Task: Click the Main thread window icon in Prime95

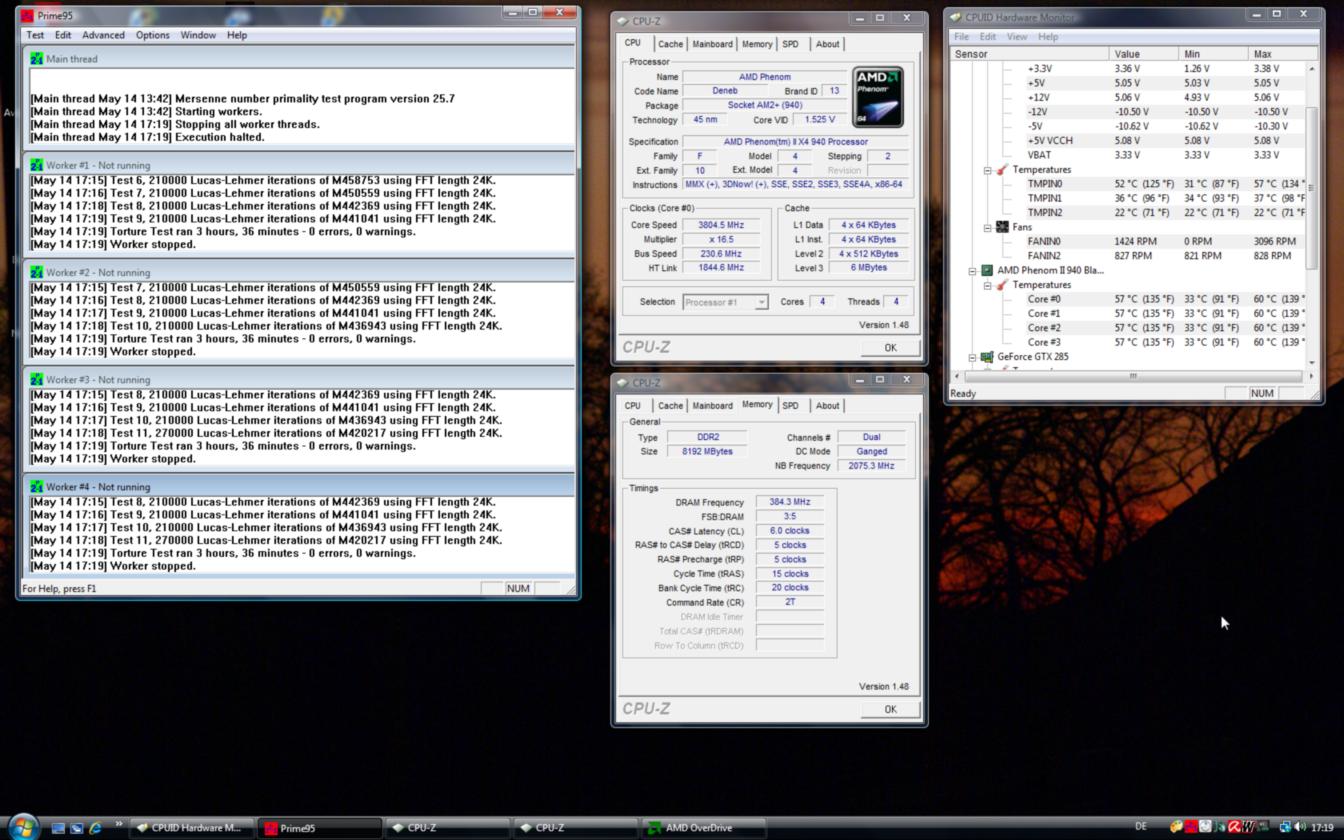Action: click(37, 59)
